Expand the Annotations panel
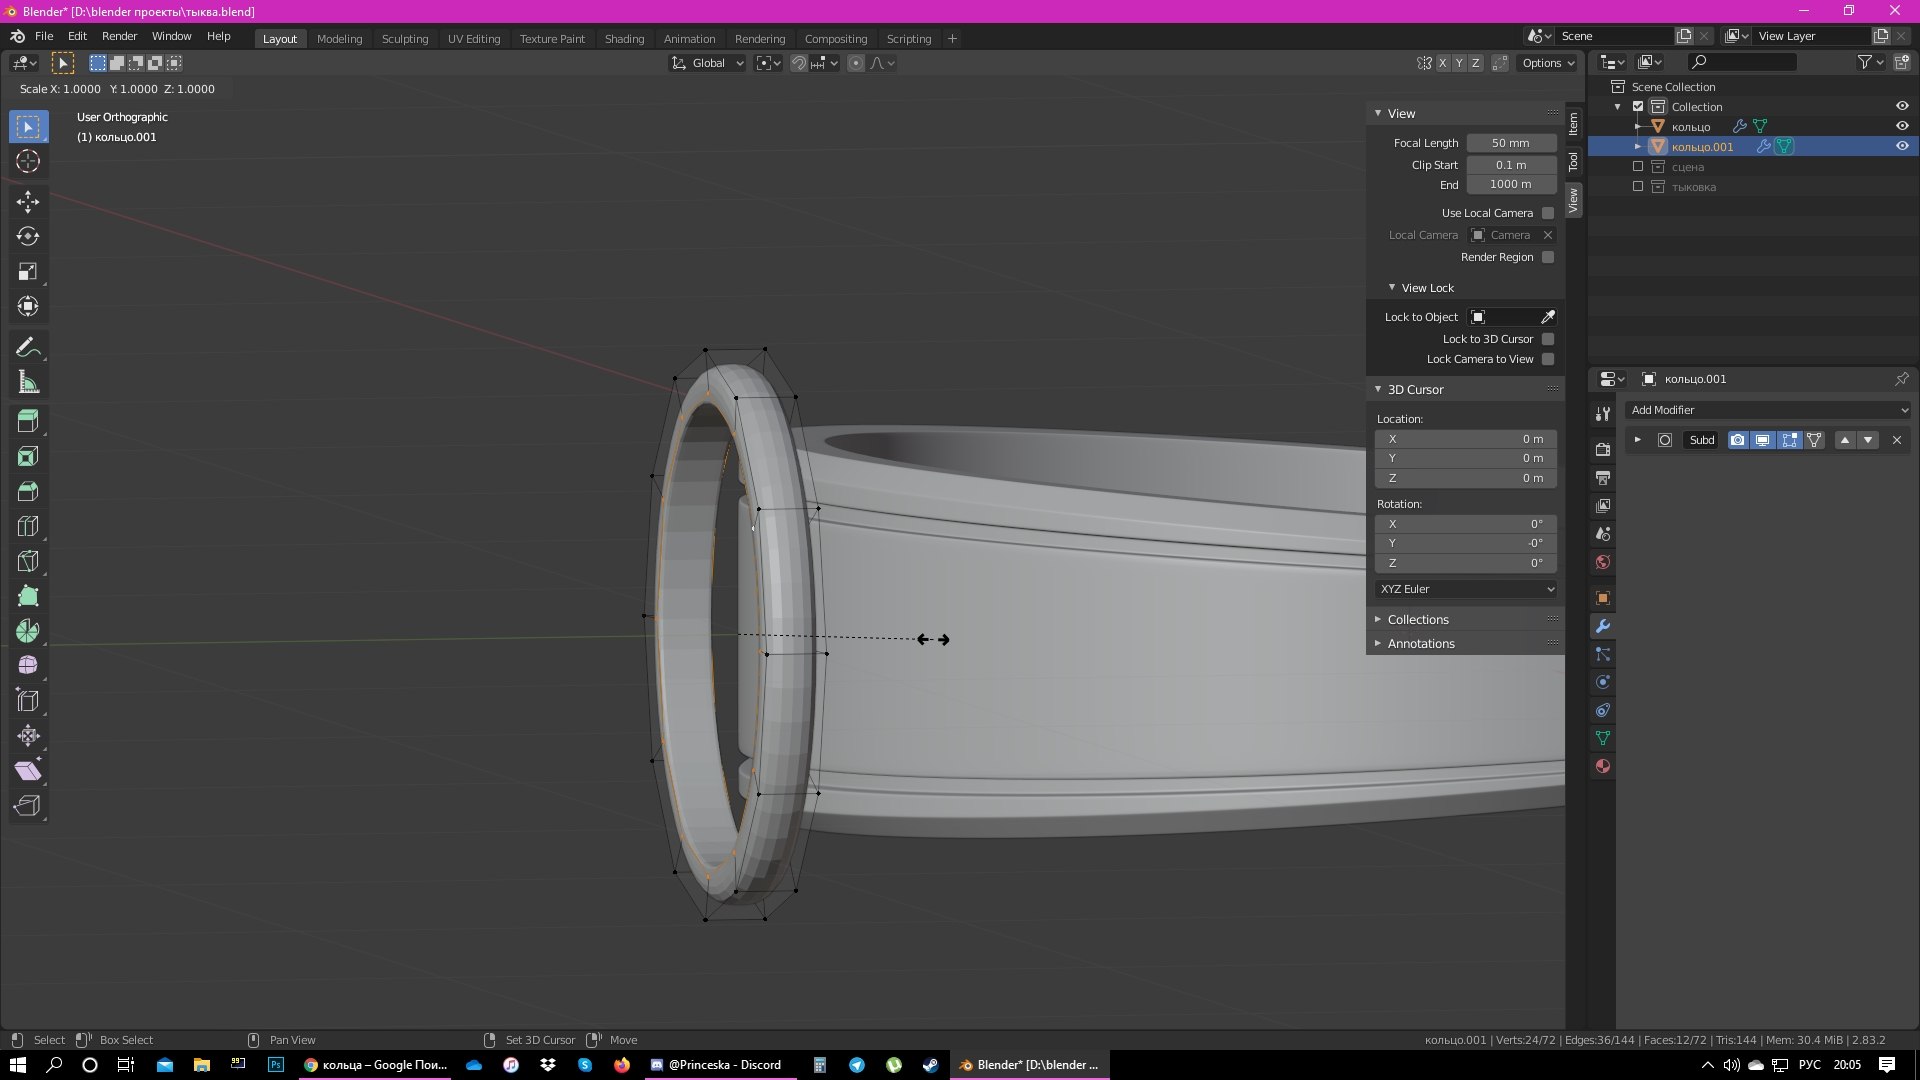 1420,644
